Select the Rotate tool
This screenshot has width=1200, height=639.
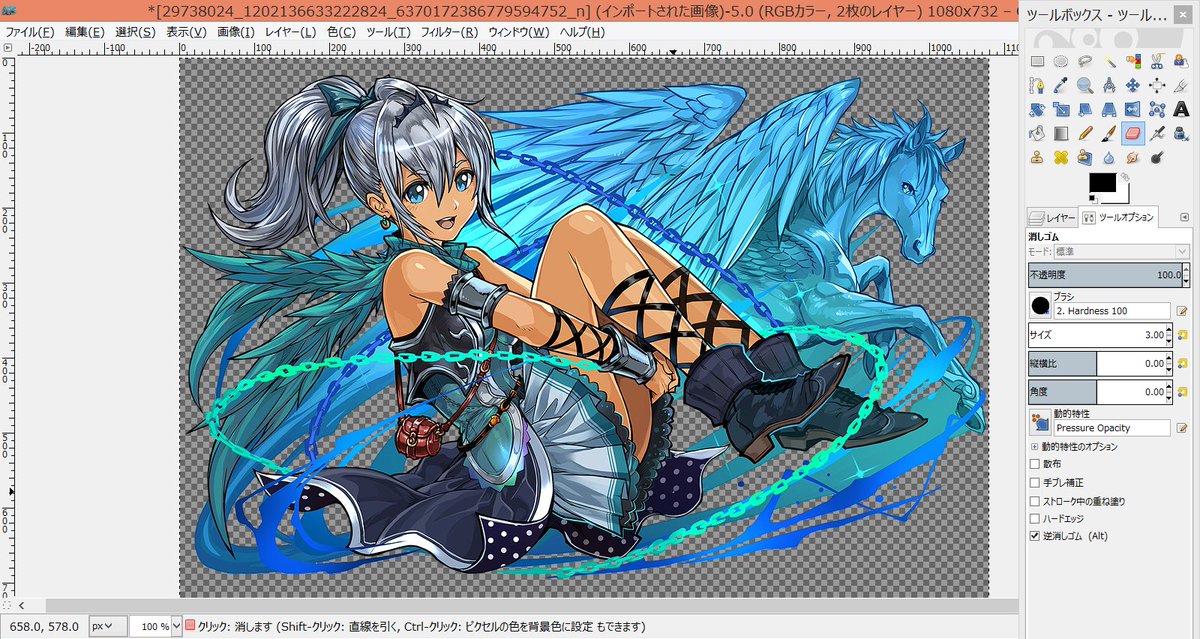(1037, 109)
